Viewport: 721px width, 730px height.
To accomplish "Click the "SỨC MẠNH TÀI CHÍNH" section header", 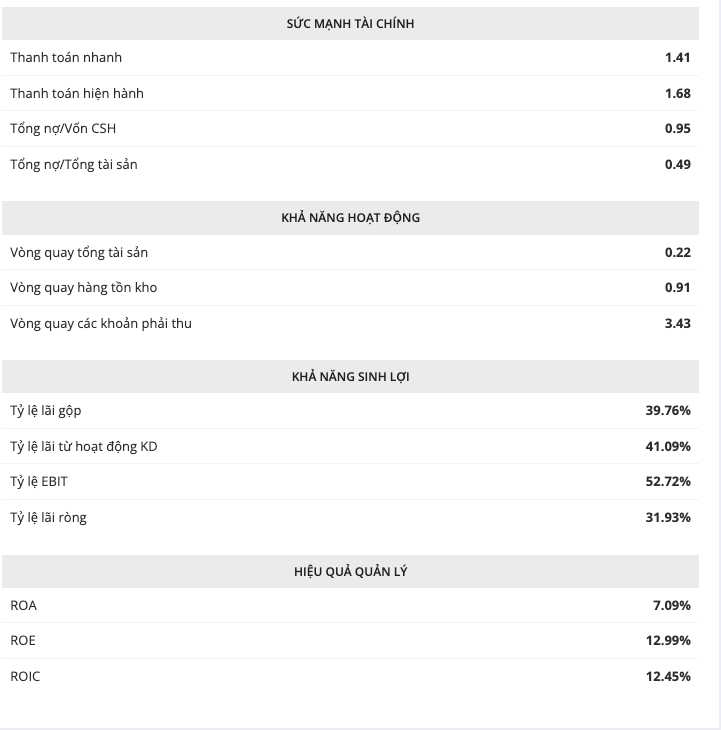I will pyautogui.click(x=350, y=24).
